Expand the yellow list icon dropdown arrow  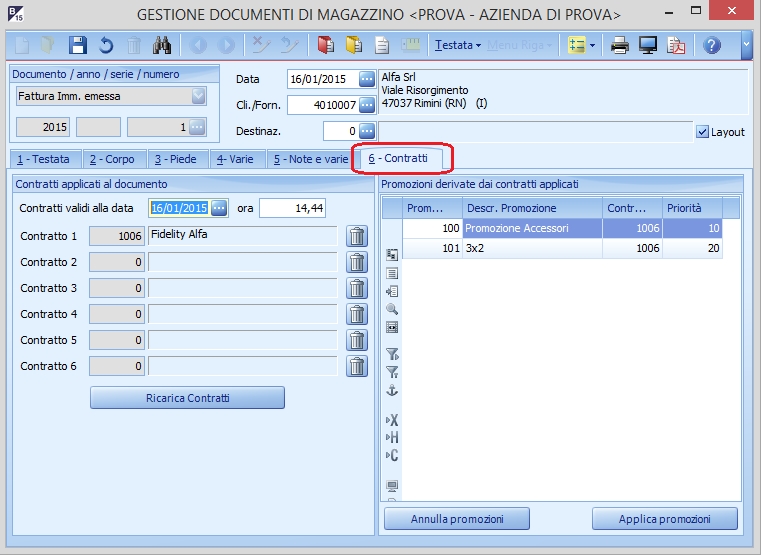pos(592,46)
